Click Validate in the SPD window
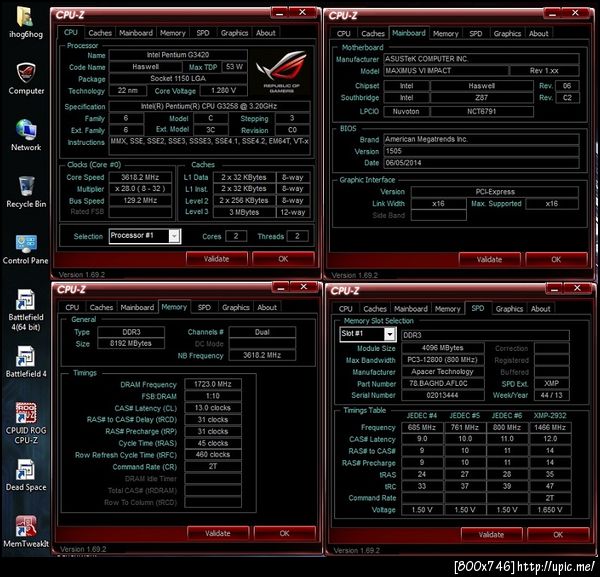This screenshot has width=600, height=577. click(x=491, y=535)
